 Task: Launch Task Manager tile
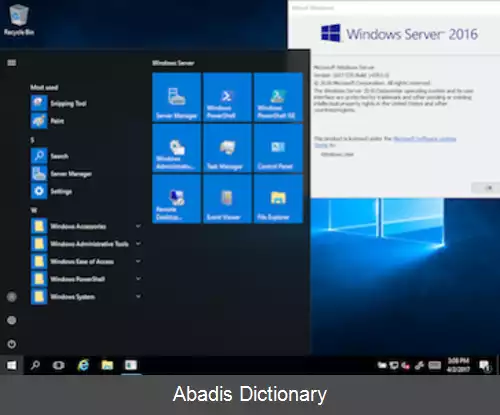(227, 148)
